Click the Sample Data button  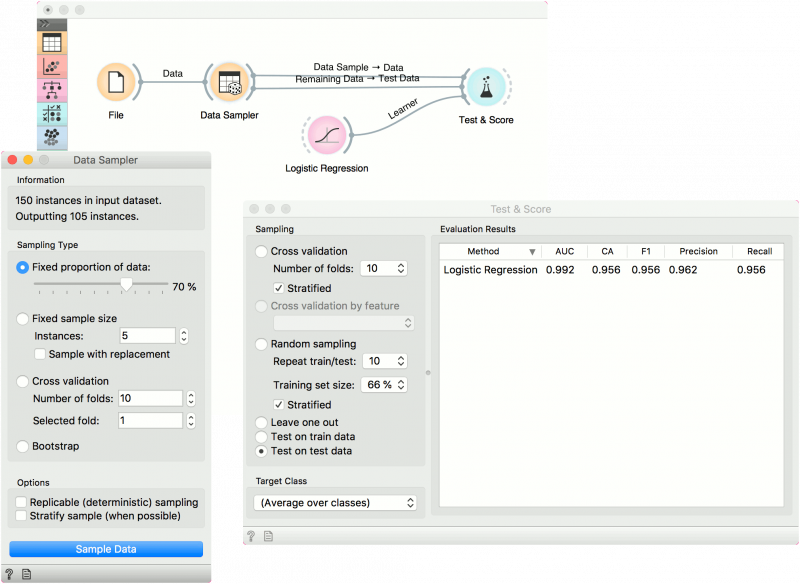point(106,549)
